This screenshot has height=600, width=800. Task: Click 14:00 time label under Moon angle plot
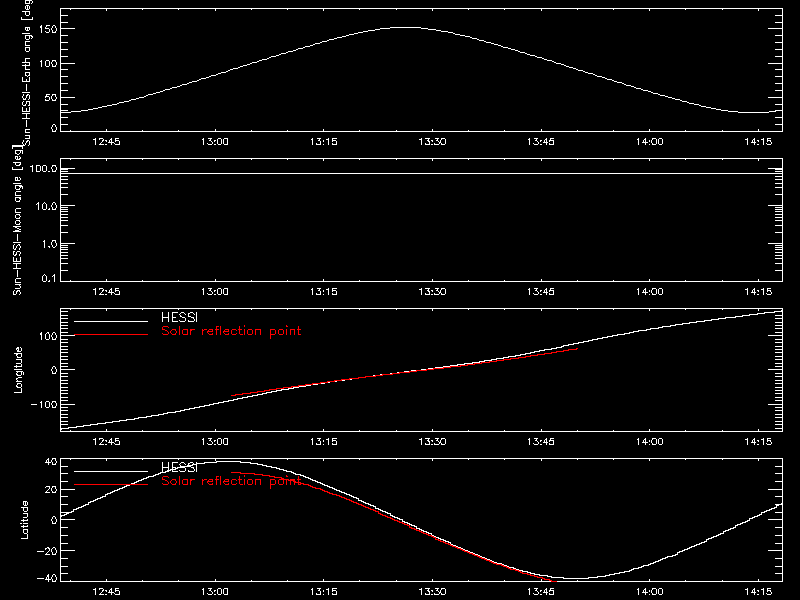(649, 291)
